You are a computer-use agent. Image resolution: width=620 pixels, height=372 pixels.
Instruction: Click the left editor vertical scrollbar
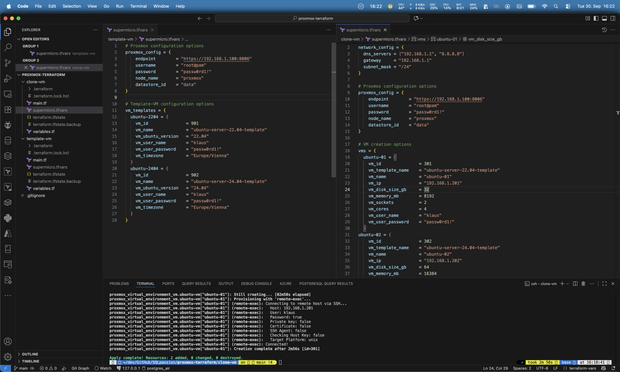334,110
